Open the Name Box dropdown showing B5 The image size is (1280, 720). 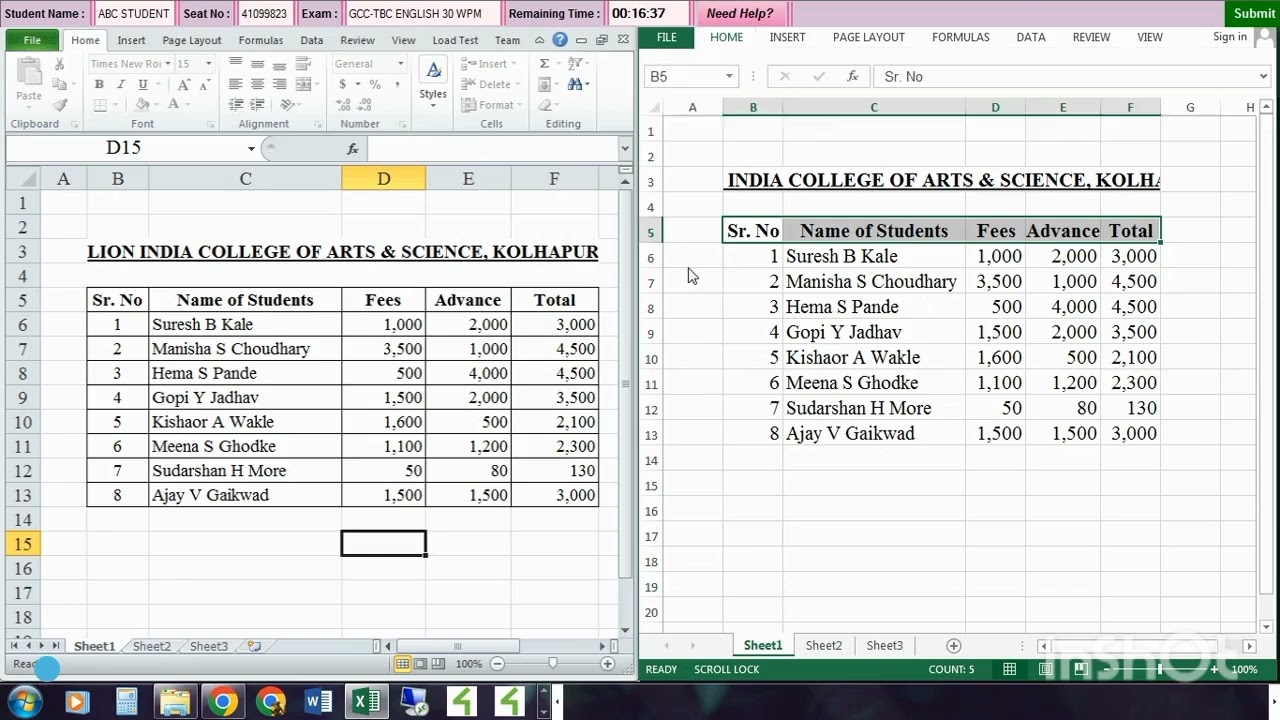point(729,76)
